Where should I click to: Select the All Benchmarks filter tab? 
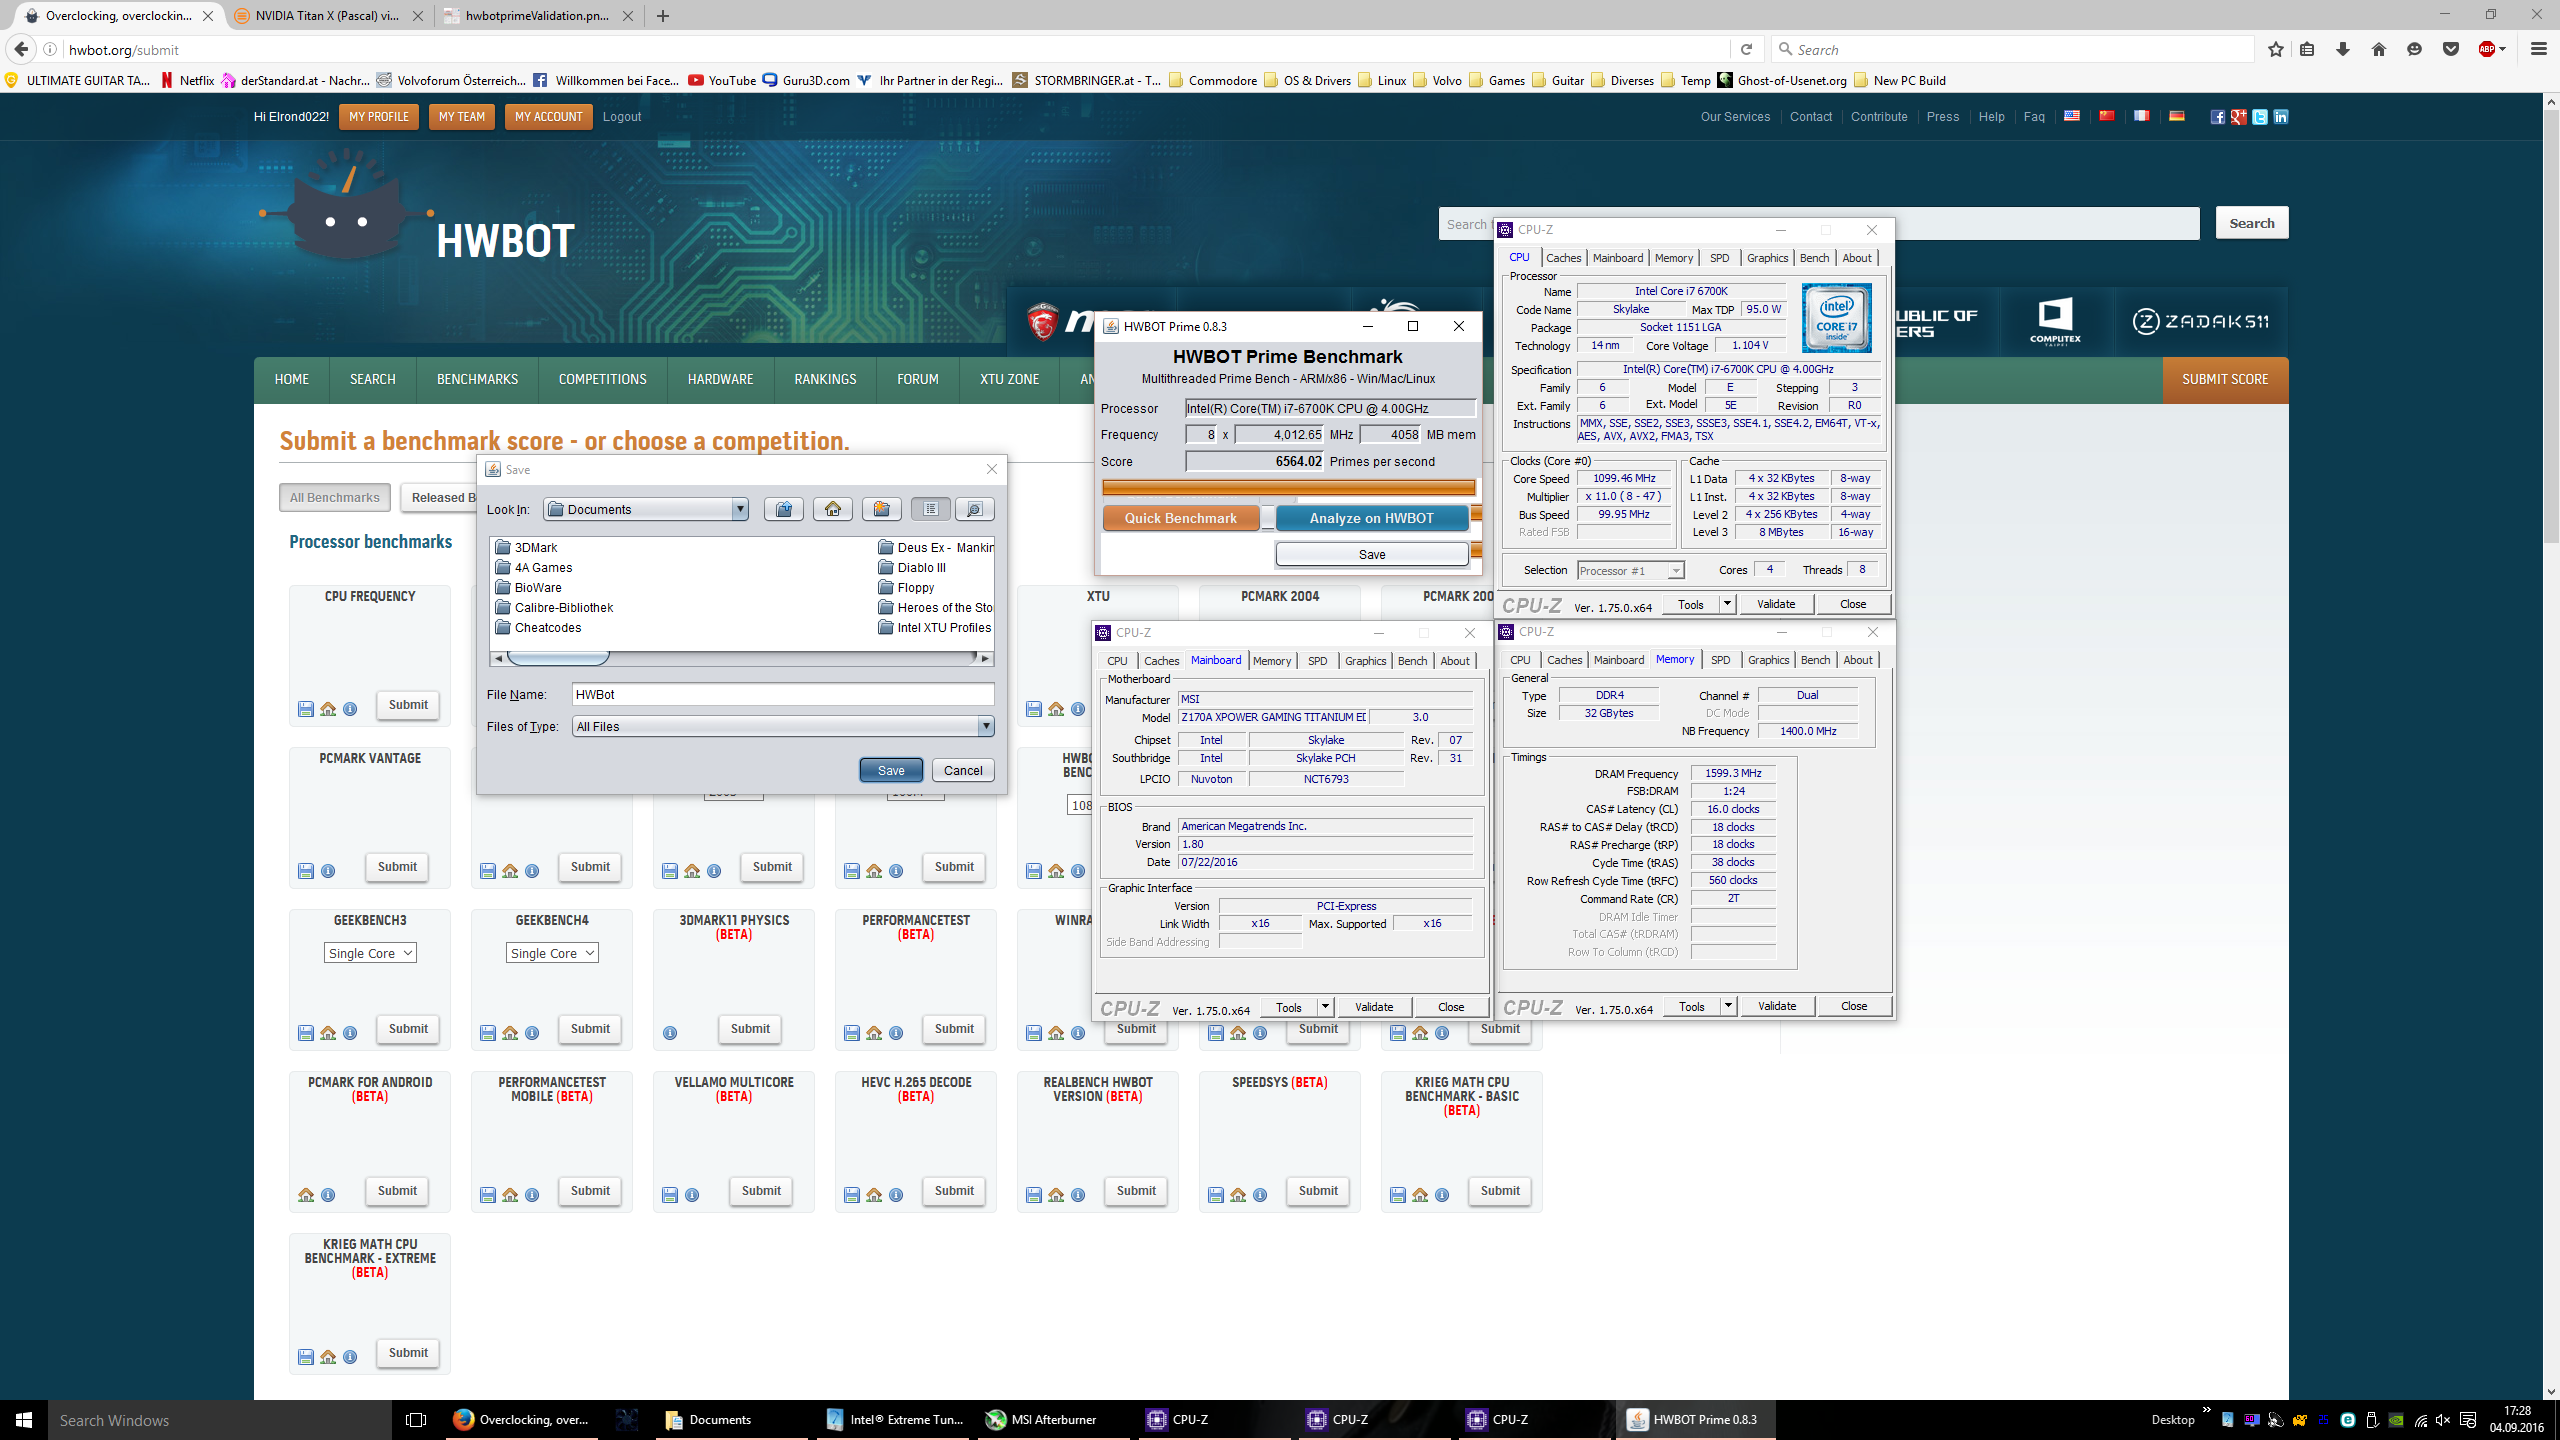click(x=335, y=497)
